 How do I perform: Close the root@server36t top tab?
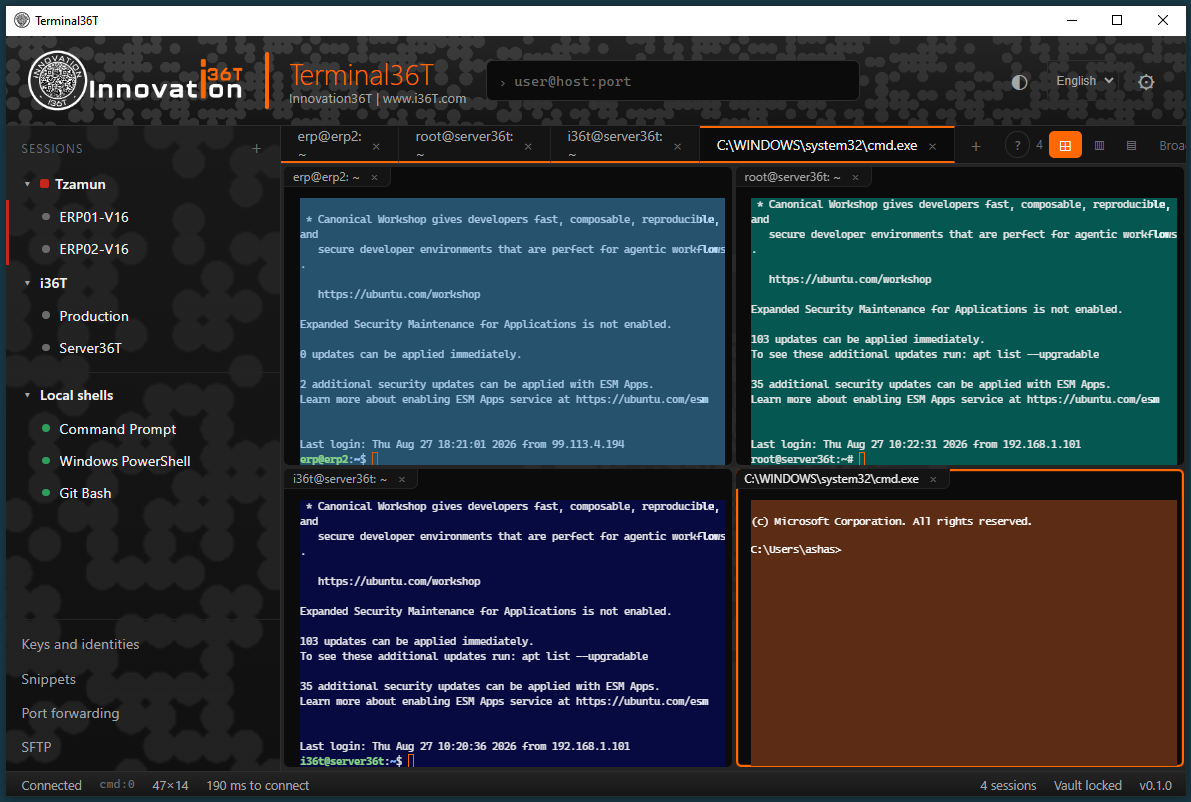528,147
